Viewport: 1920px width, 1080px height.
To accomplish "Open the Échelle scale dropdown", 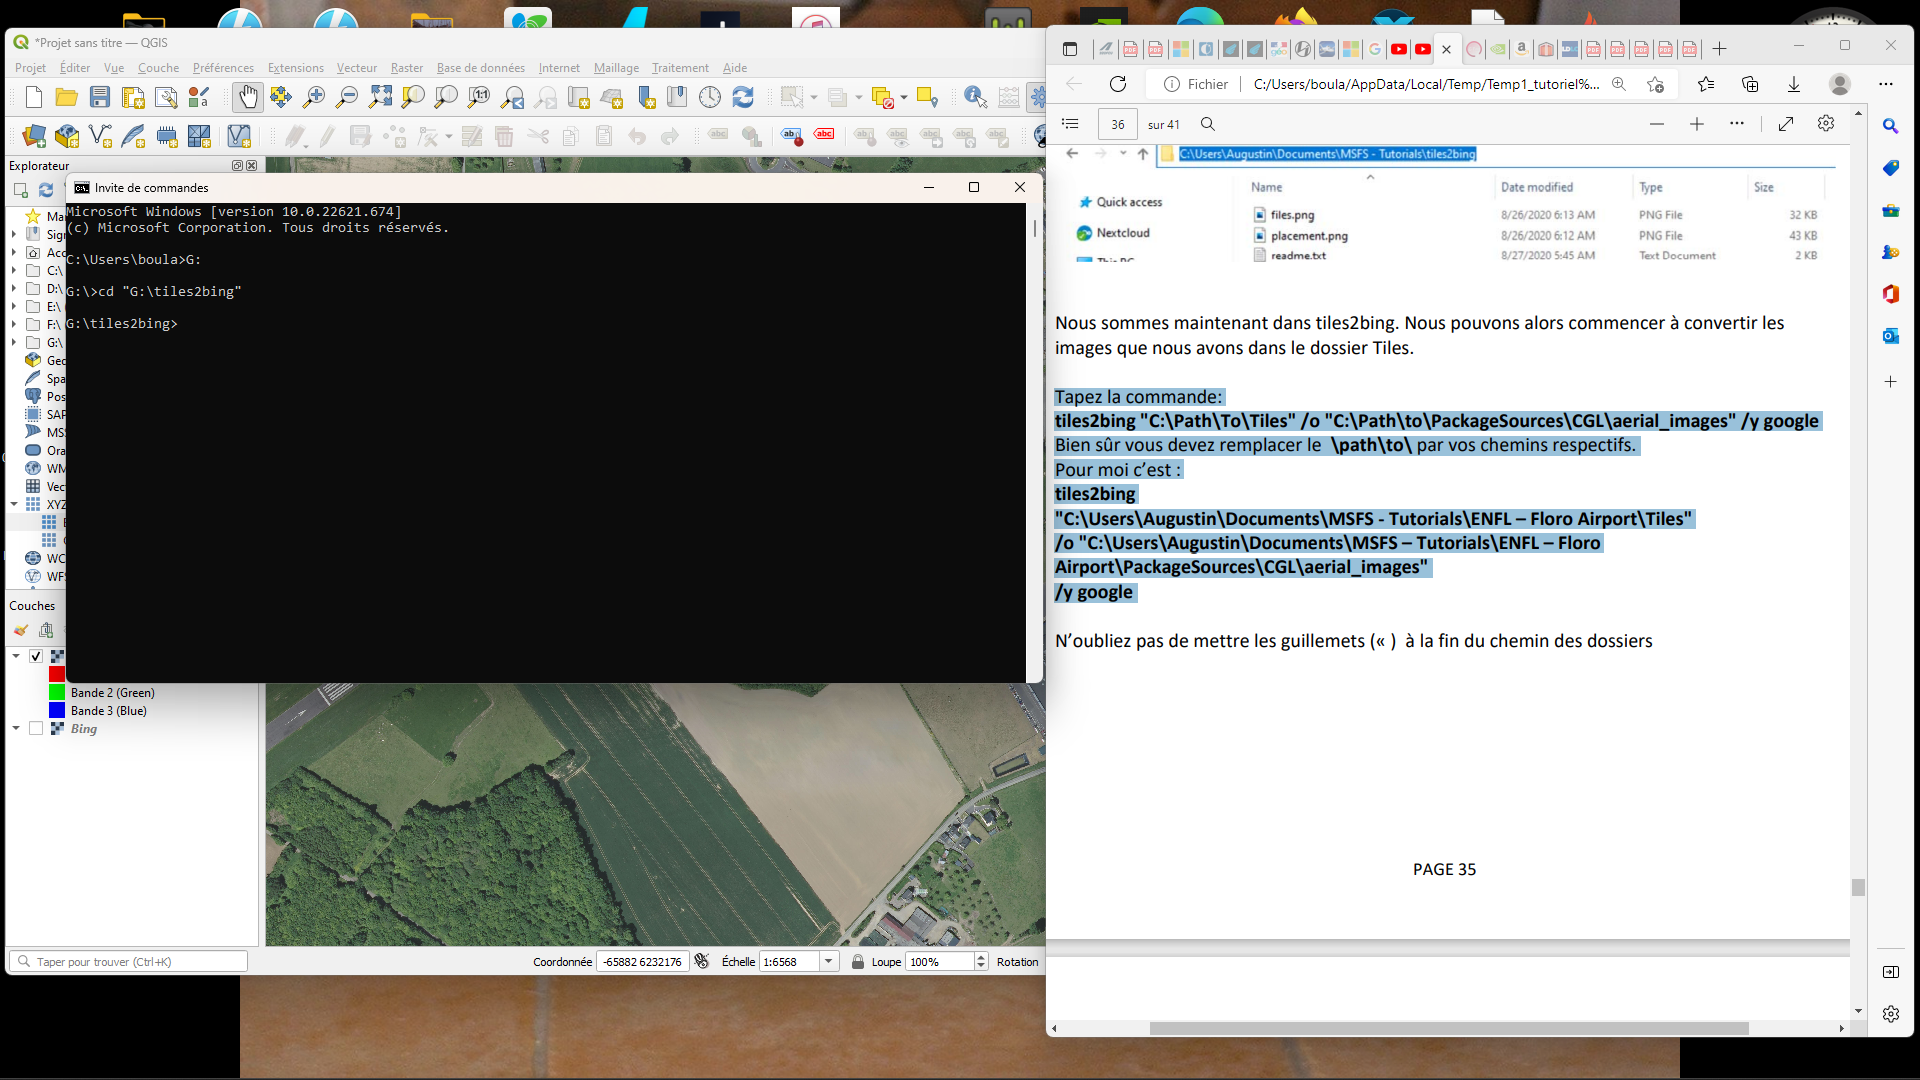I will pos(828,962).
